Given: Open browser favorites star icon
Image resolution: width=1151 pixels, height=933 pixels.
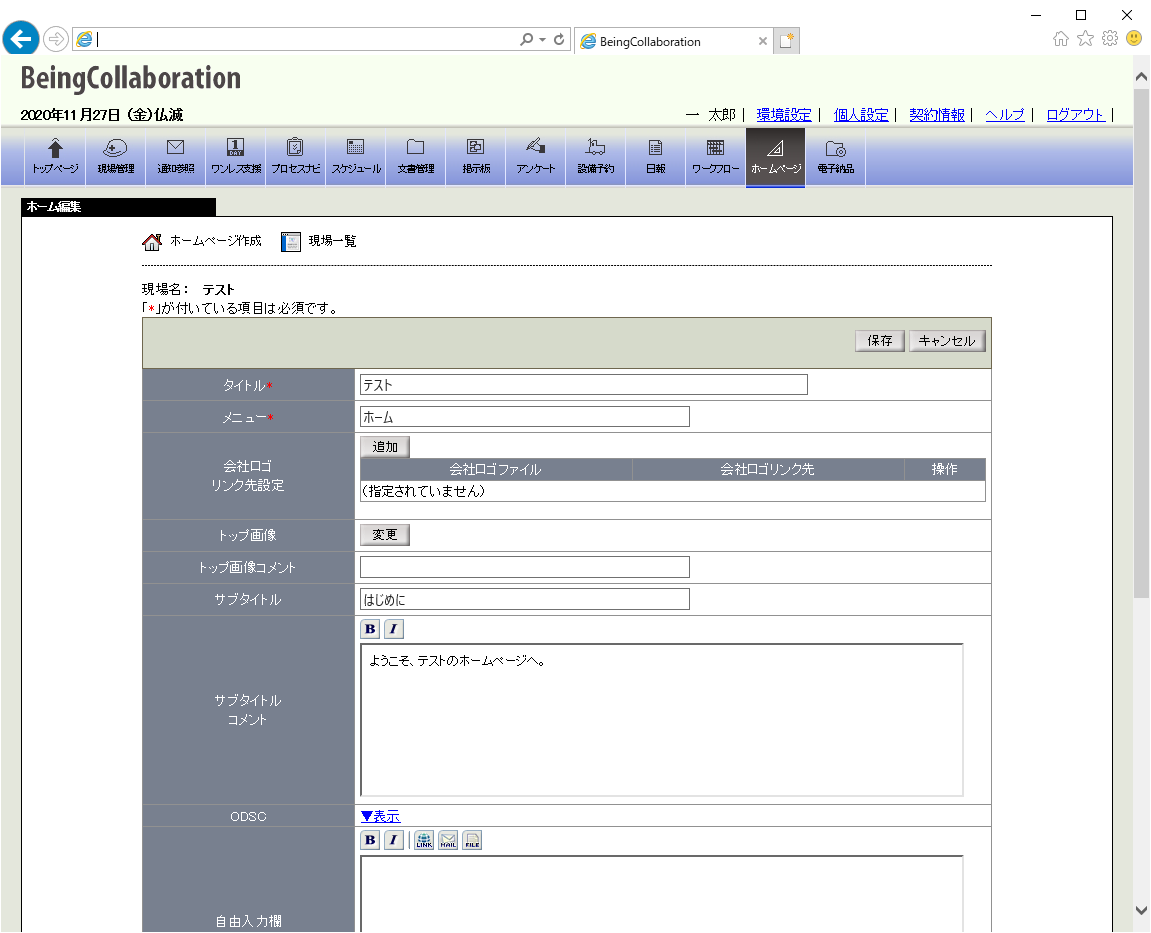Looking at the screenshot, I should [1086, 38].
